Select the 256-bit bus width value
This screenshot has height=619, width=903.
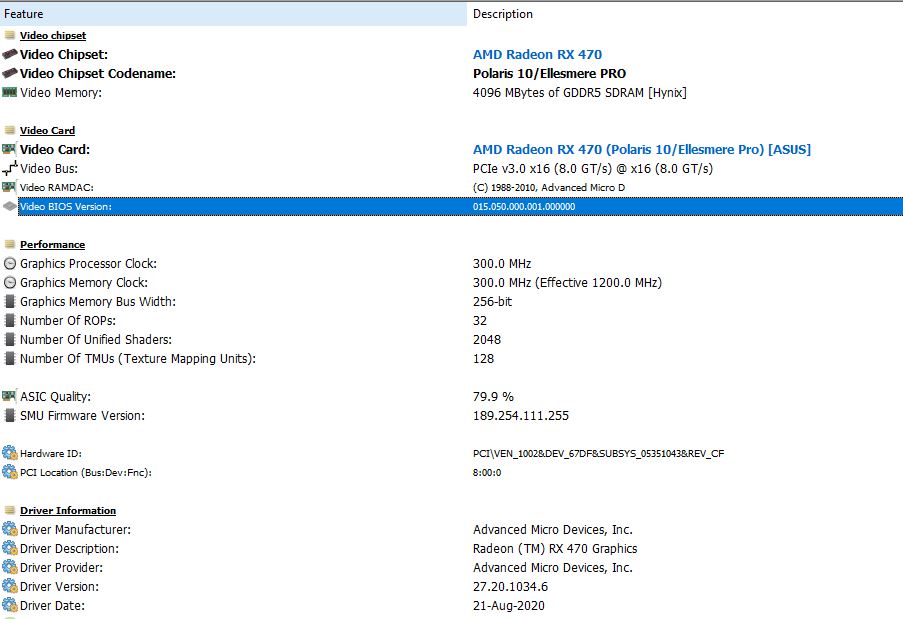click(492, 302)
